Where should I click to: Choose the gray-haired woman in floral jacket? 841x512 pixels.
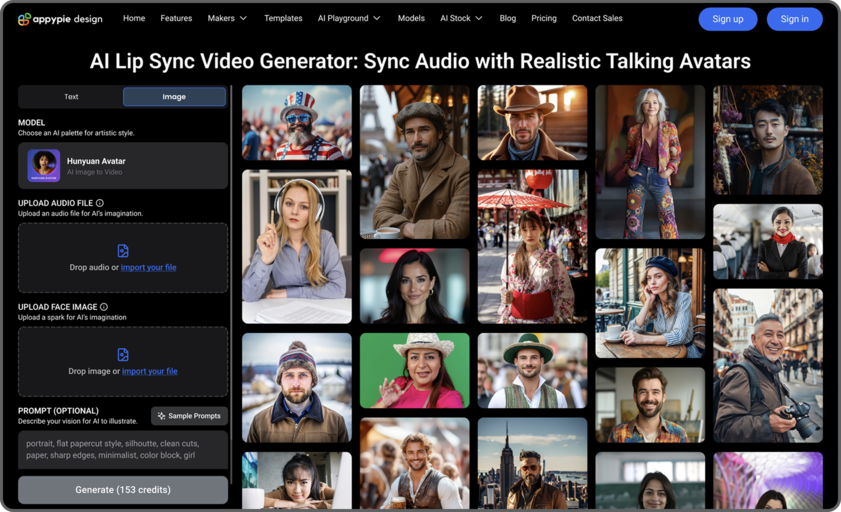click(x=650, y=162)
